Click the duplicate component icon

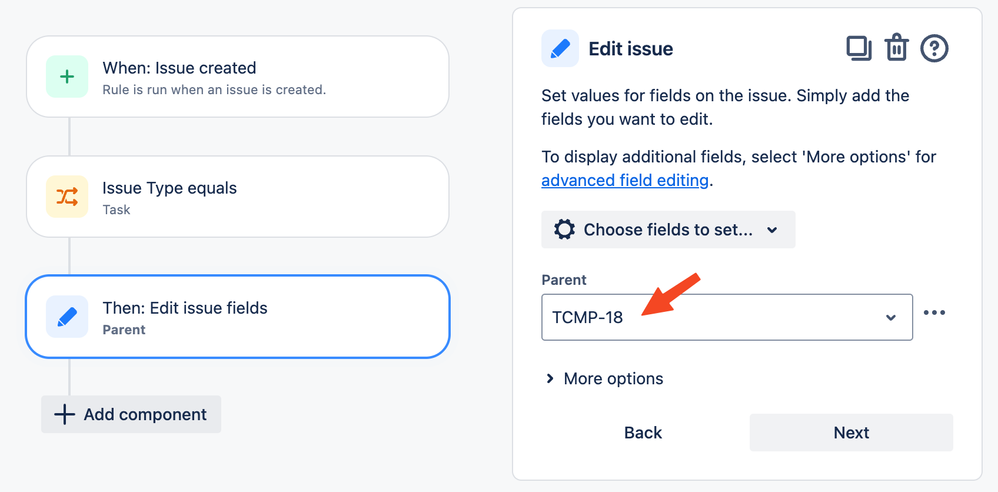[x=859, y=48]
